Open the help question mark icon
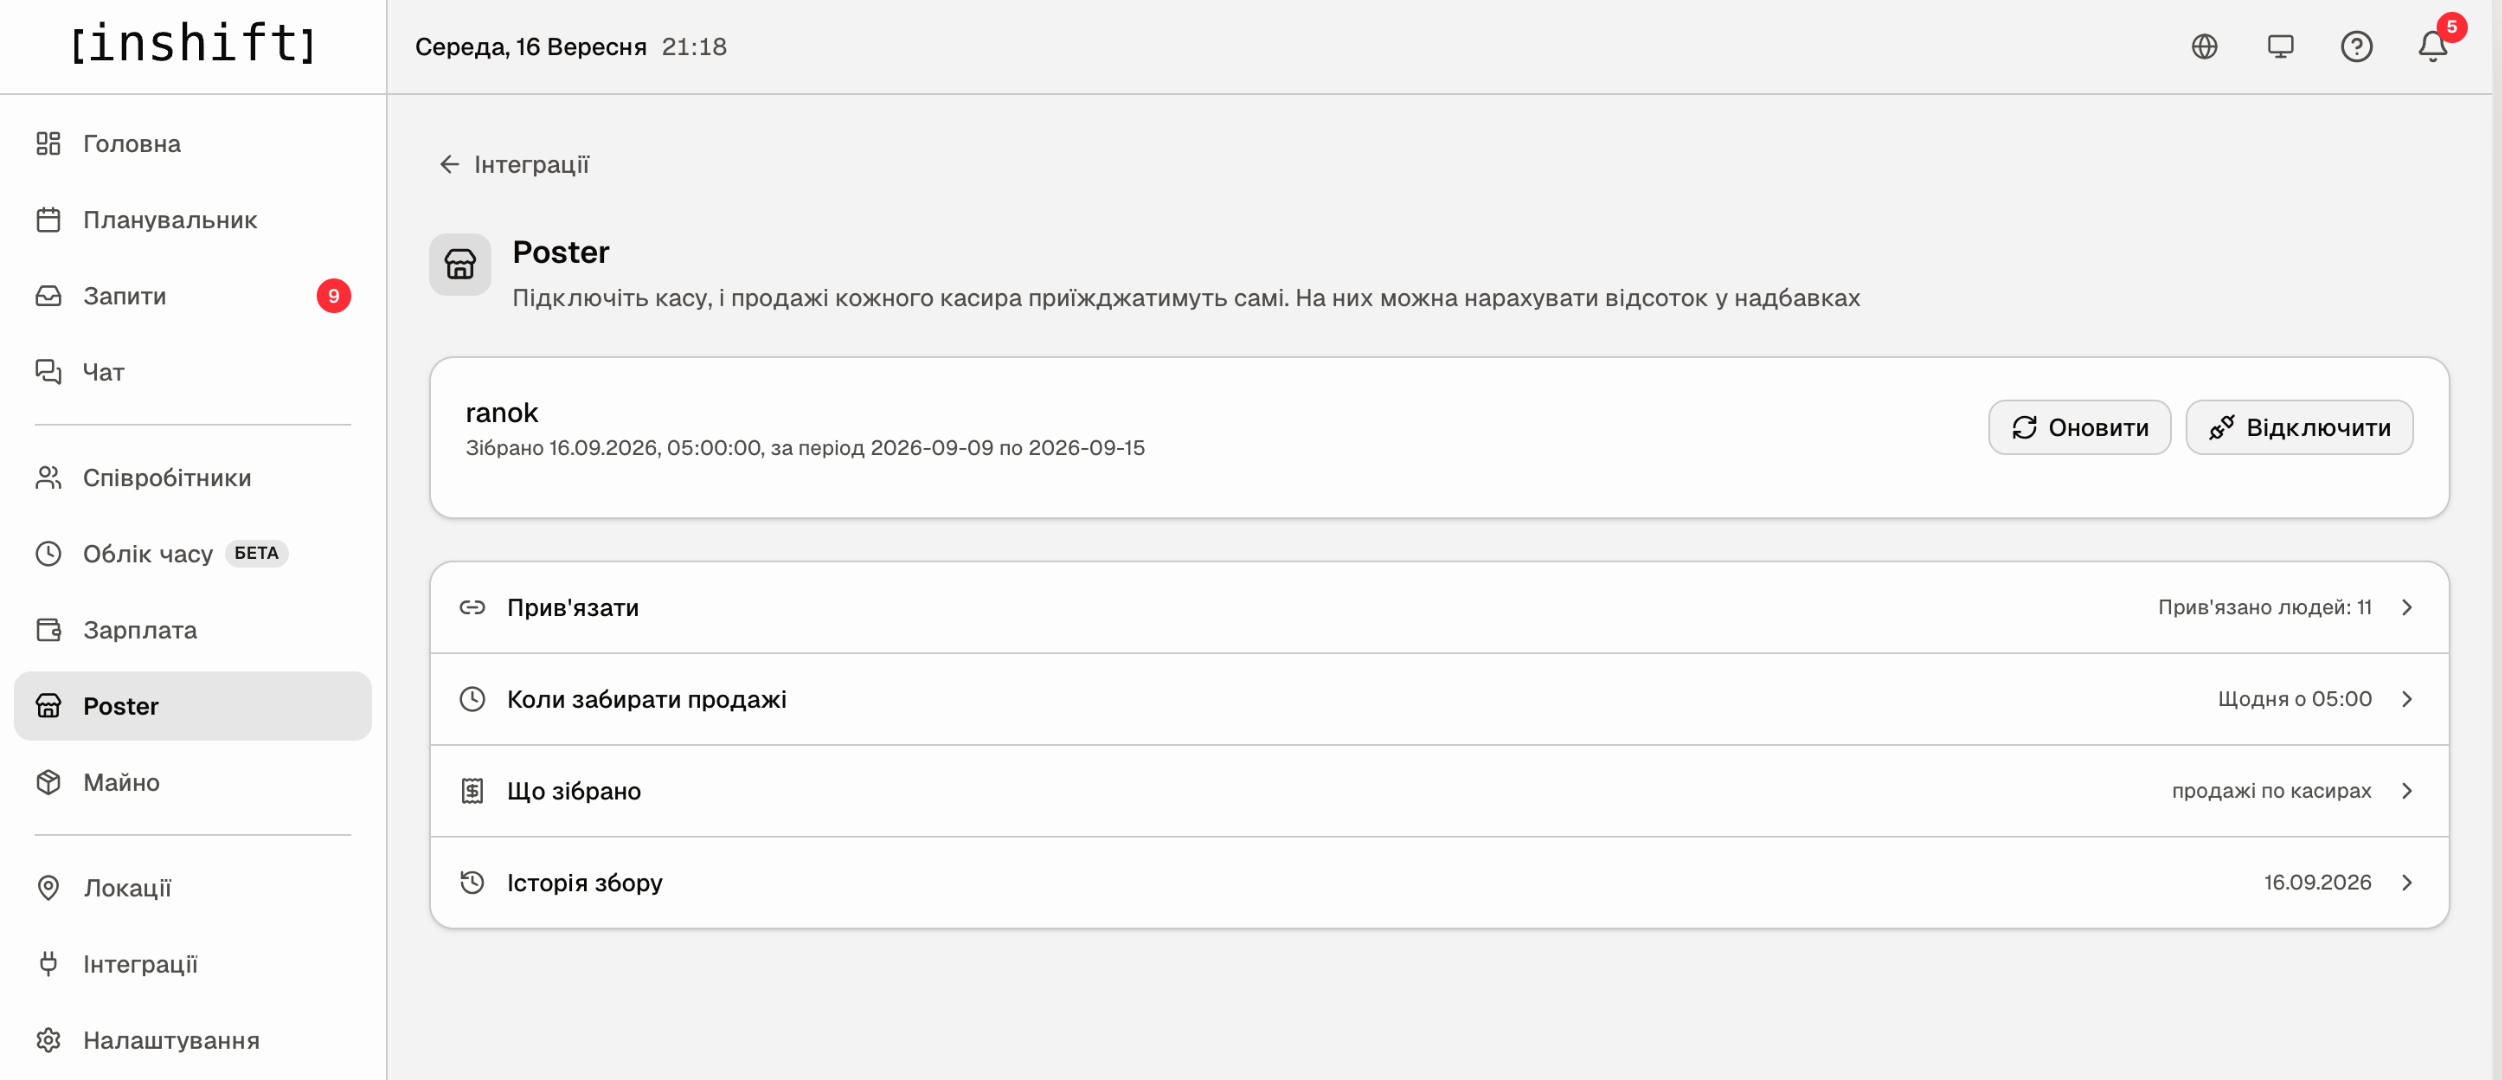2502x1080 pixels. coord(2356,47)
